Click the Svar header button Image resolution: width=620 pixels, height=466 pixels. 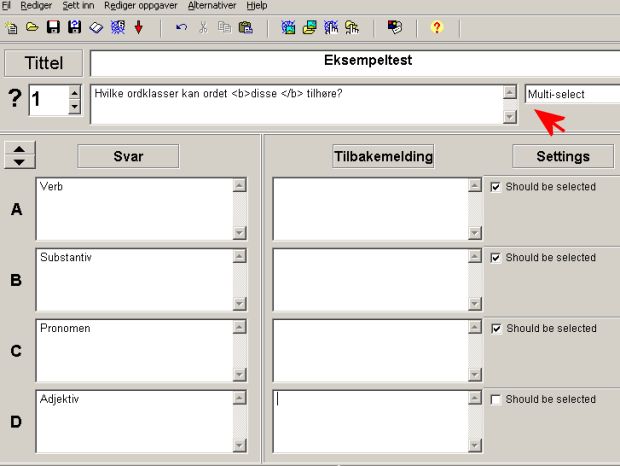128,156
